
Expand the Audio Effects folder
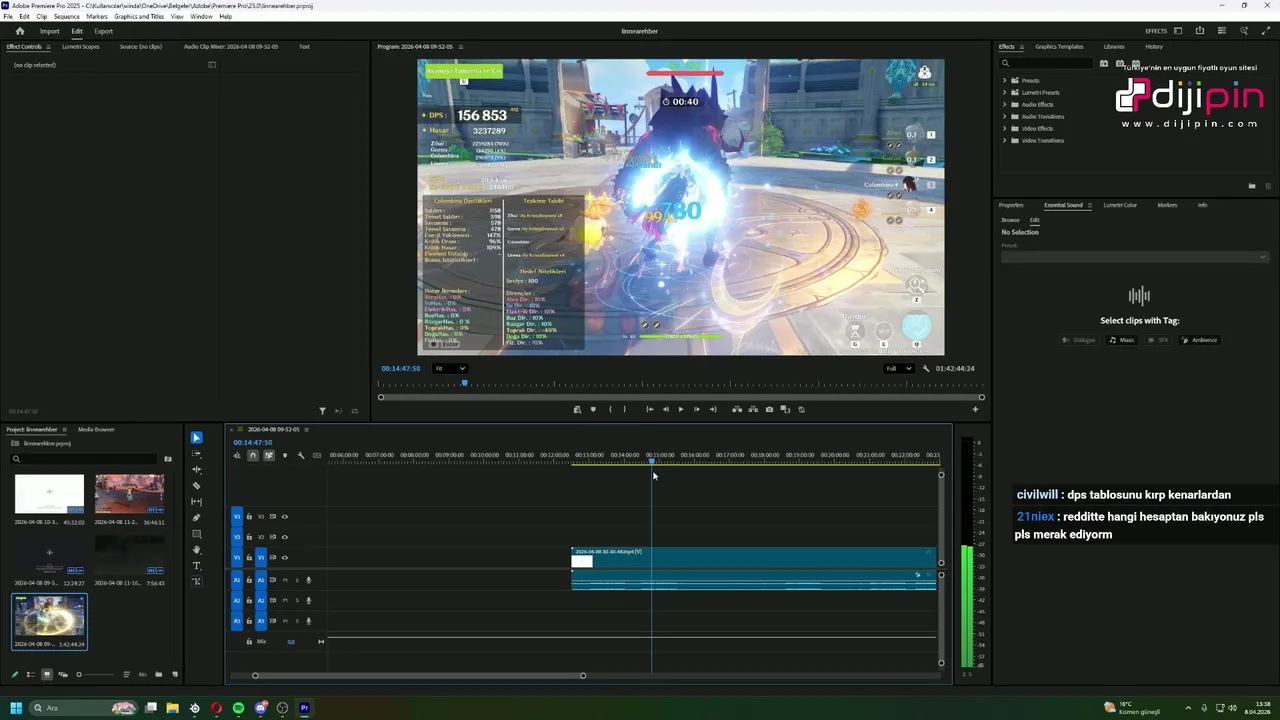[1005, 105]
